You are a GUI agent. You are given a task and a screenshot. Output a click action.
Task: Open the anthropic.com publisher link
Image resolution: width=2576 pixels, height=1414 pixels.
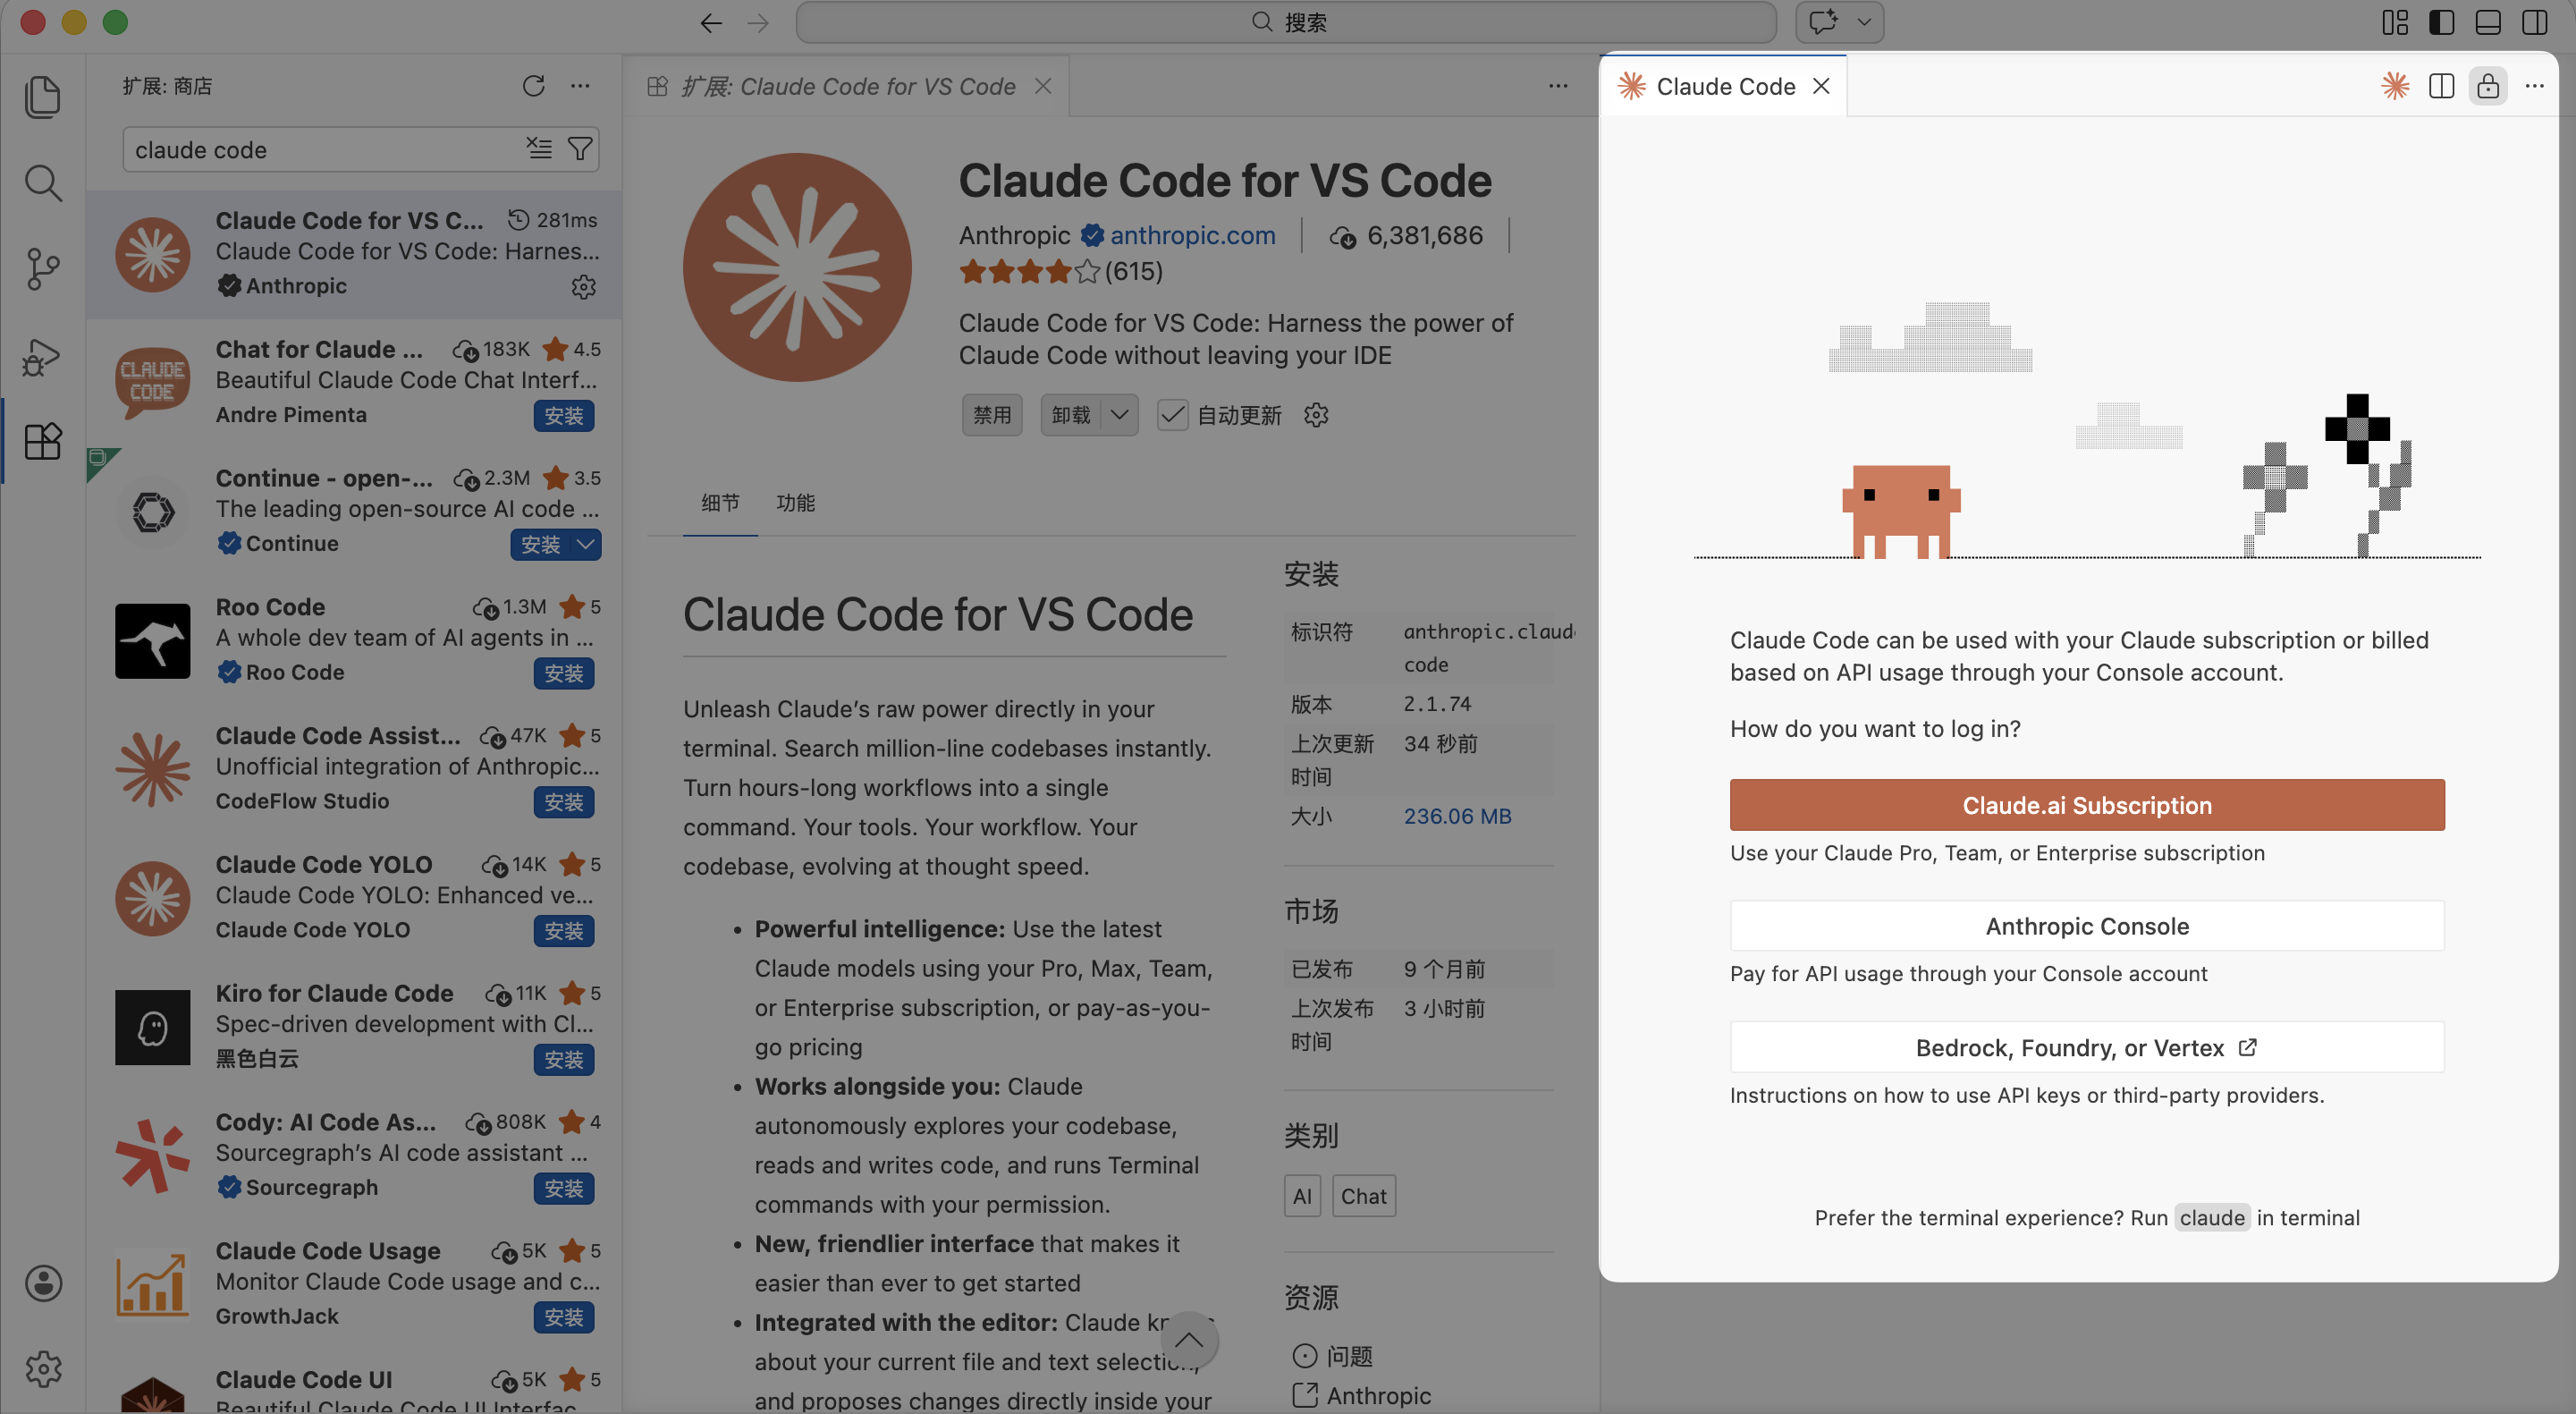(1193, 235)
